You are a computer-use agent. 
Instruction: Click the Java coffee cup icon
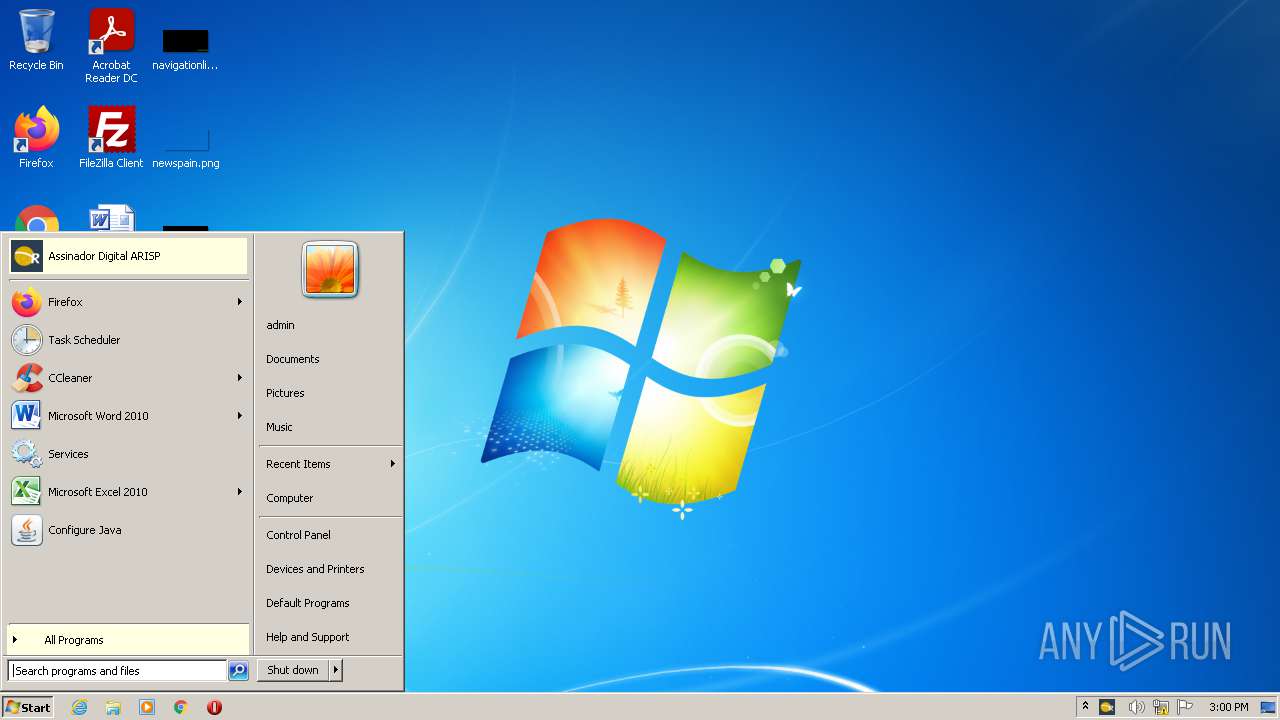pyautogui.click(x=27, y=530)
